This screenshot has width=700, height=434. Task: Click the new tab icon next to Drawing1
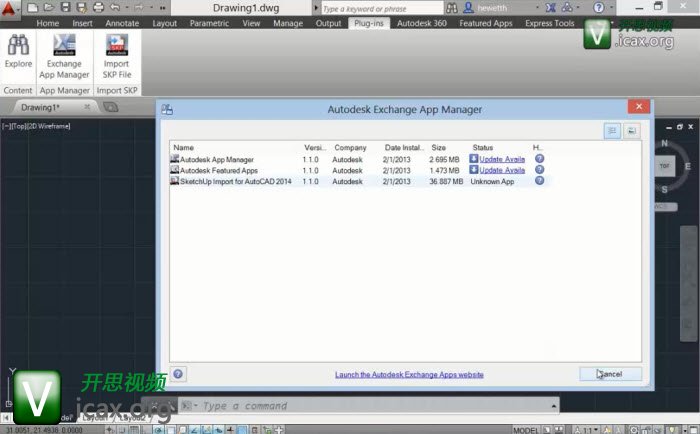click(x=111, y=107)
